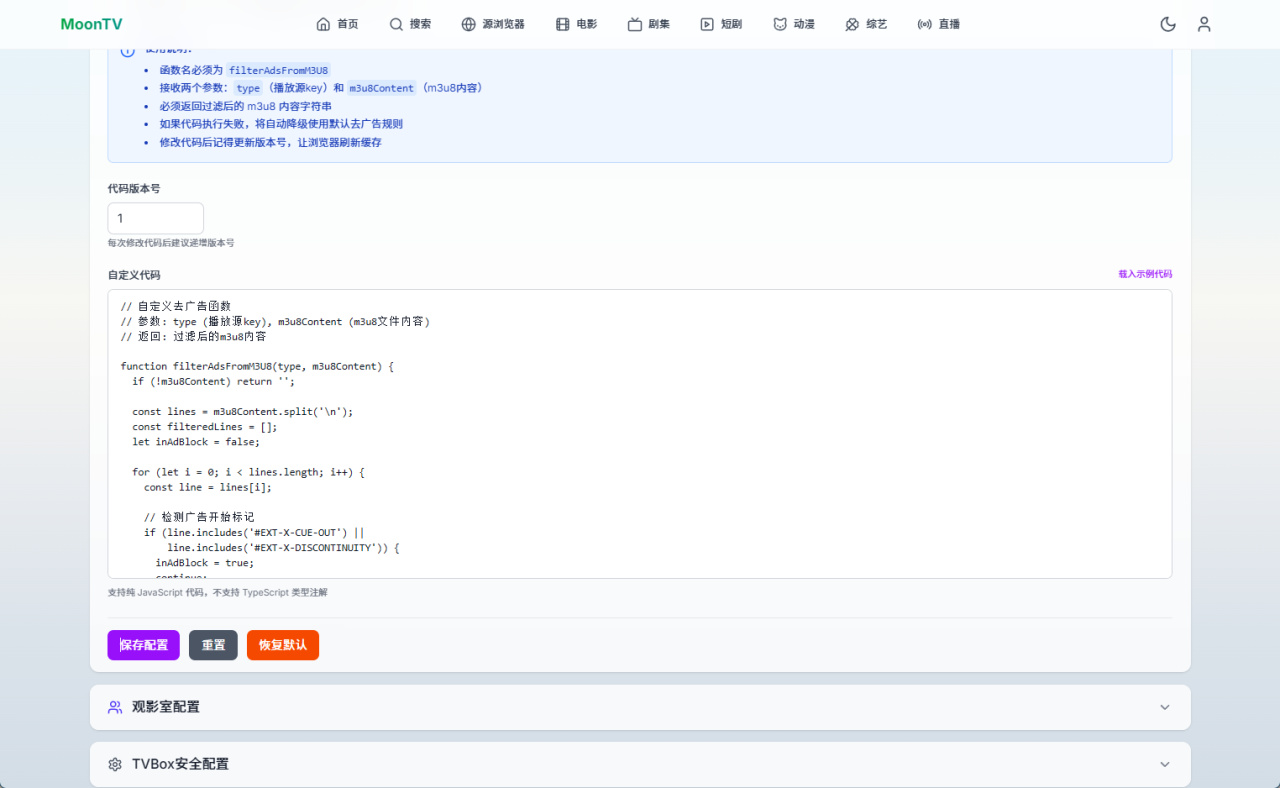Click the comment line '// 自定义去广告函数'

(x=176, y=306)
